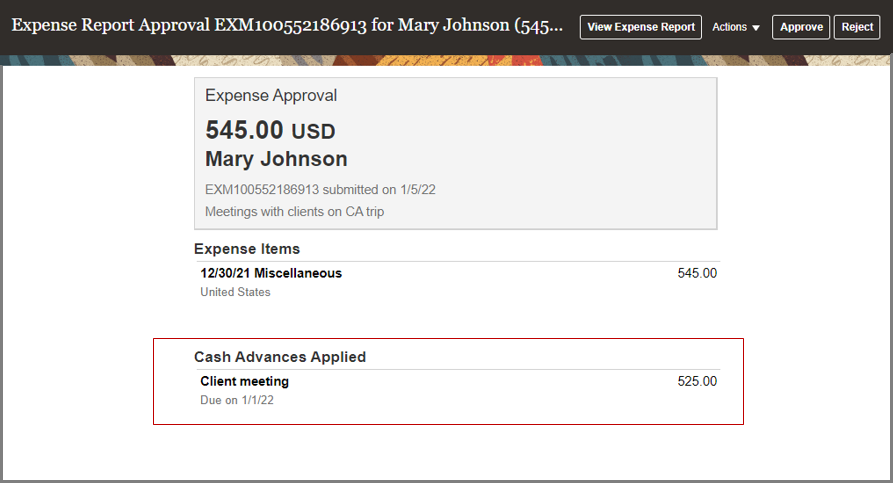Open the Client meeting cash advance
Image resolution: width=893 pixels, height=483 pixels.
(244, 381)
